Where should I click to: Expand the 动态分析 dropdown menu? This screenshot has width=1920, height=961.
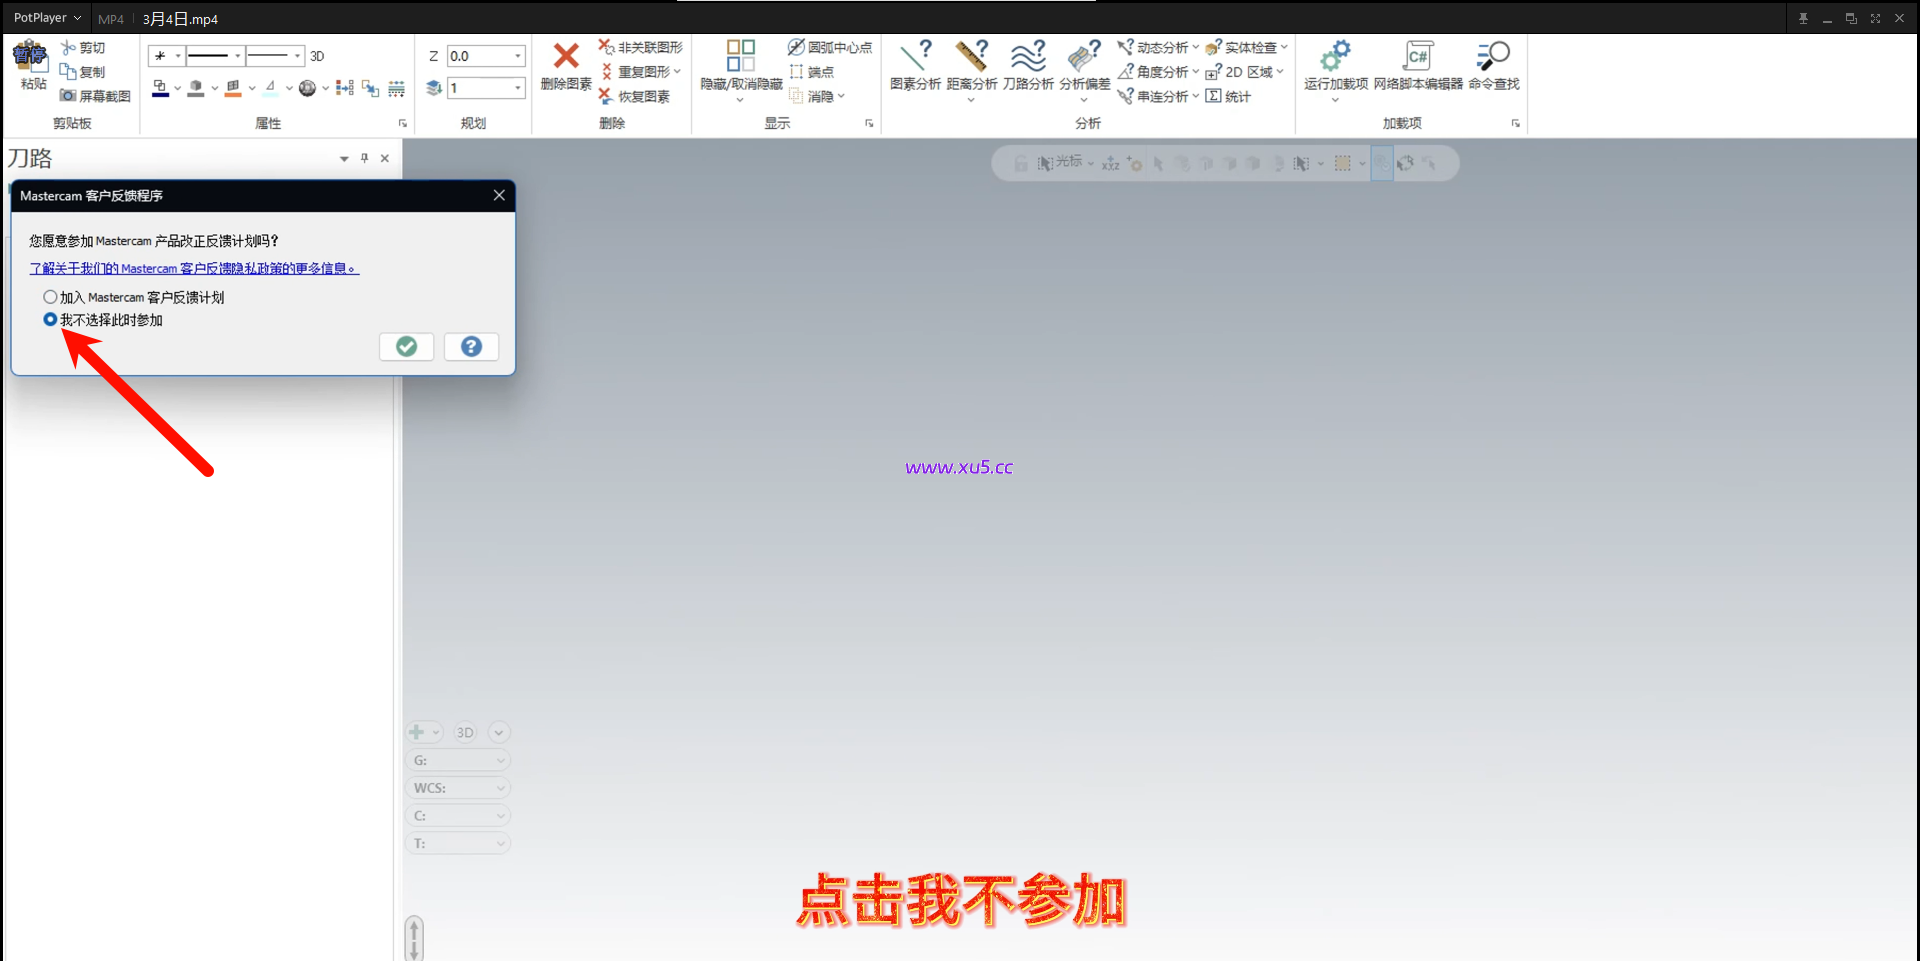[x=1194, y=46]
